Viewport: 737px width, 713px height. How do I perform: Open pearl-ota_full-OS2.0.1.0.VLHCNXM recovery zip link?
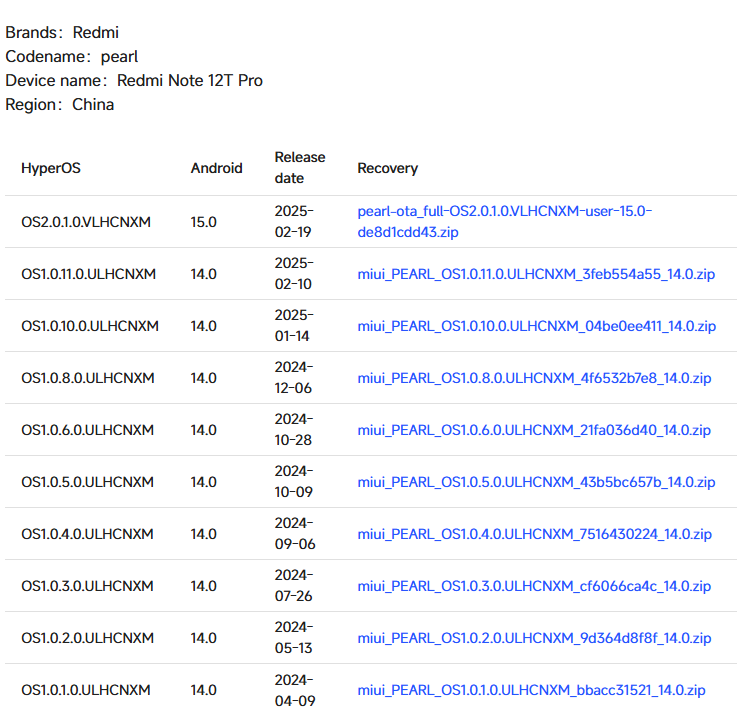(x=504, y=221)
